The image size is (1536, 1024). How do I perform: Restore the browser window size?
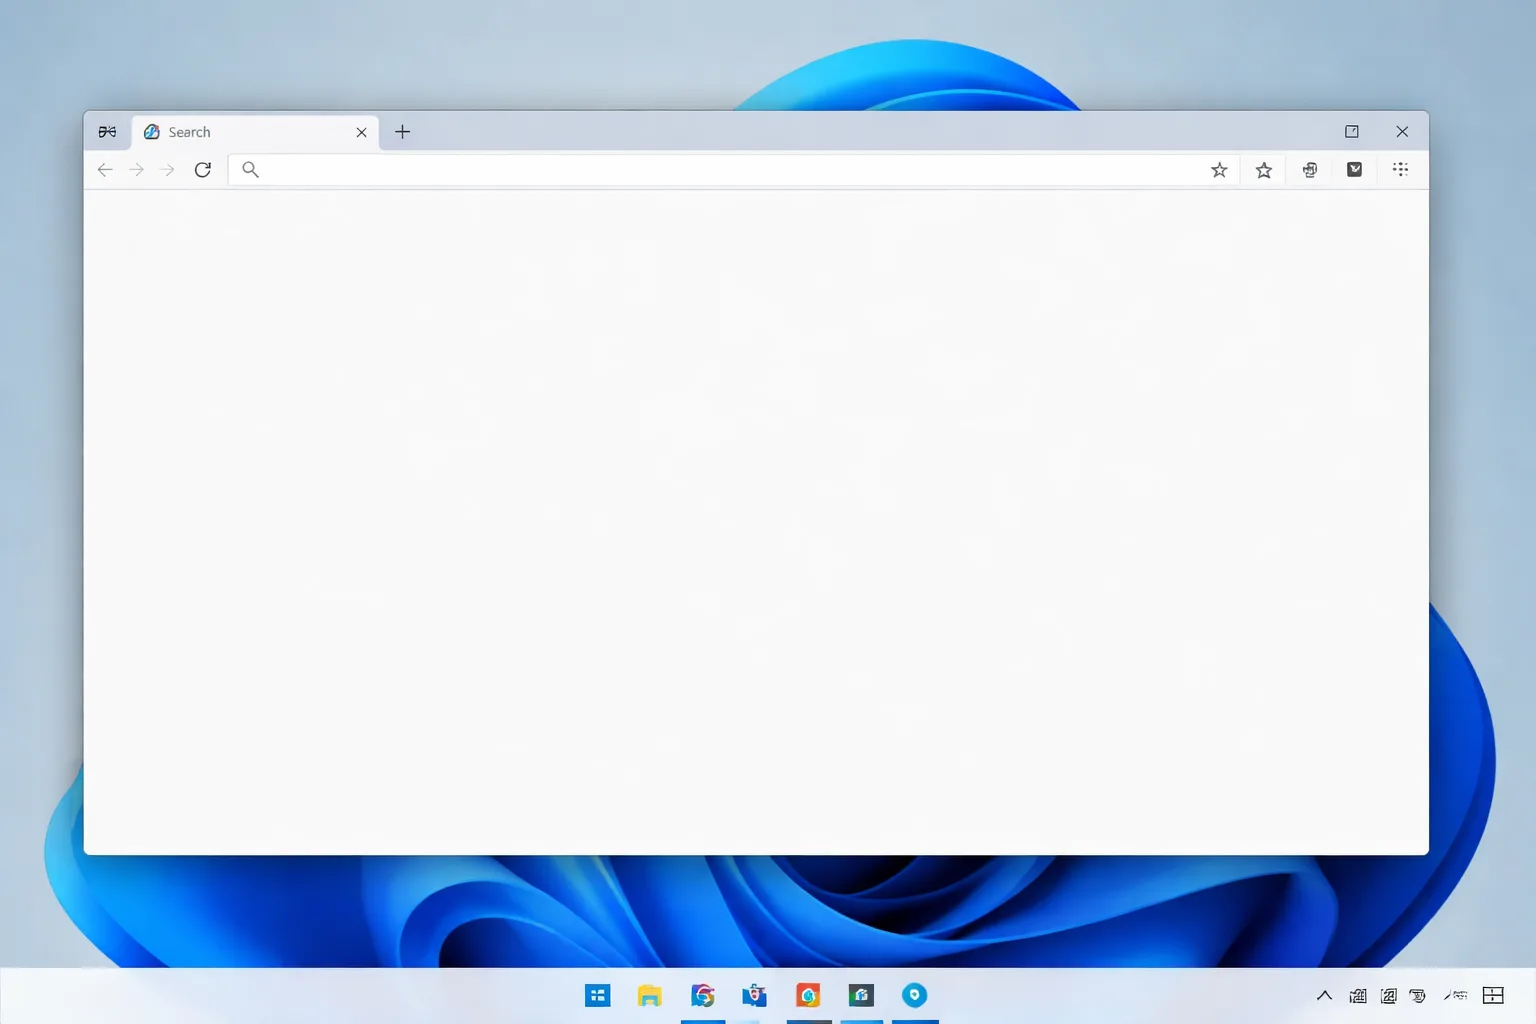coord(1352,132)
